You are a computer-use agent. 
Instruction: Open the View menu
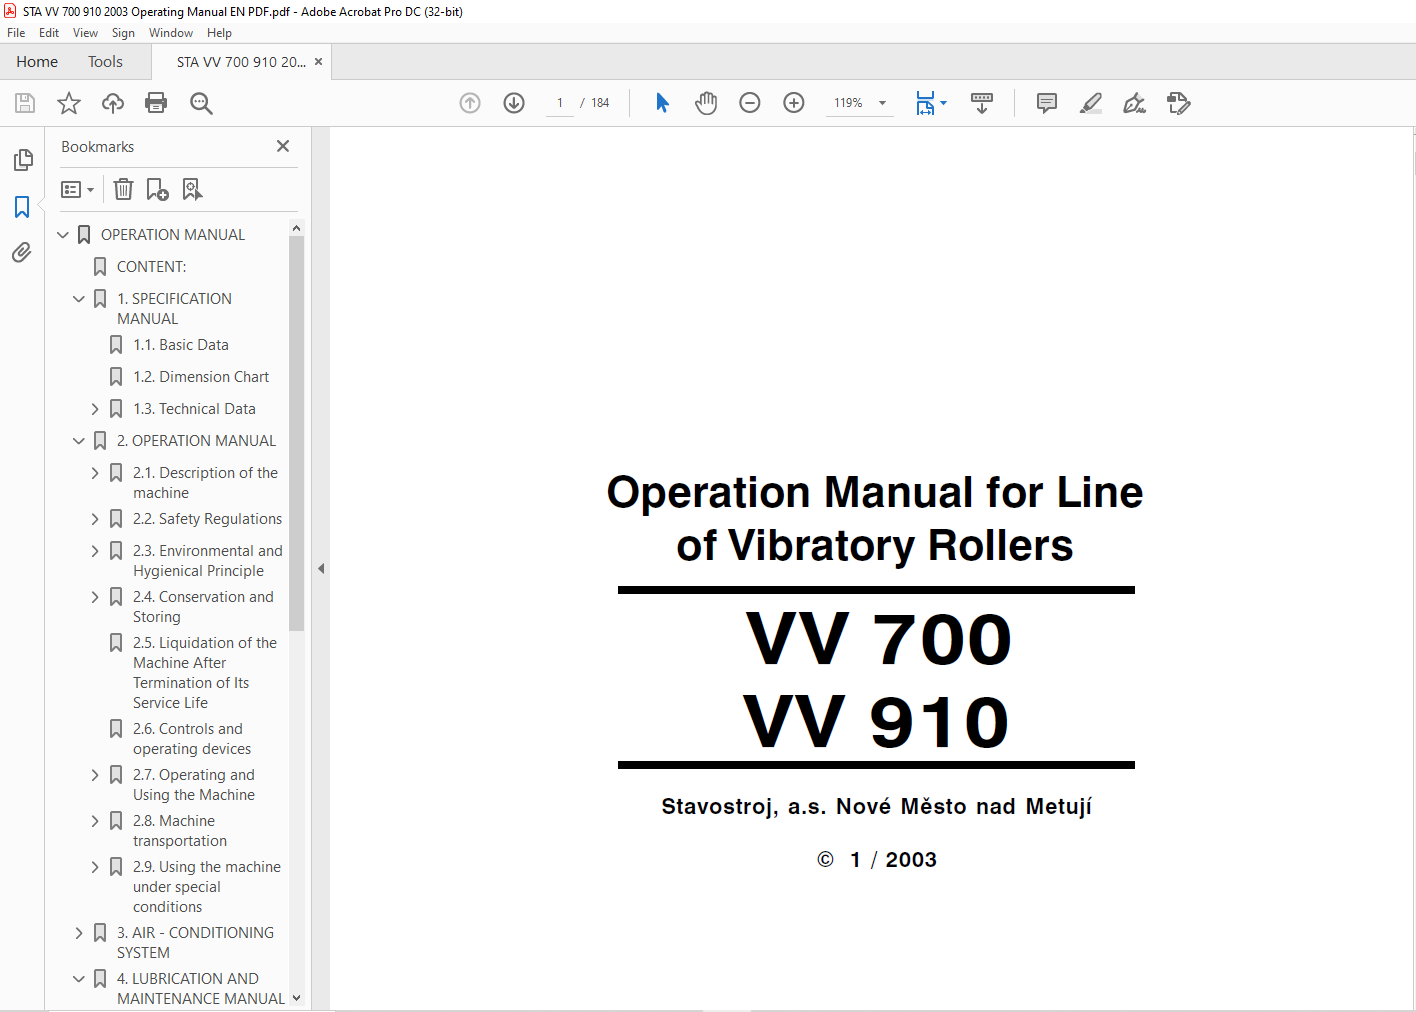point(85,33)
